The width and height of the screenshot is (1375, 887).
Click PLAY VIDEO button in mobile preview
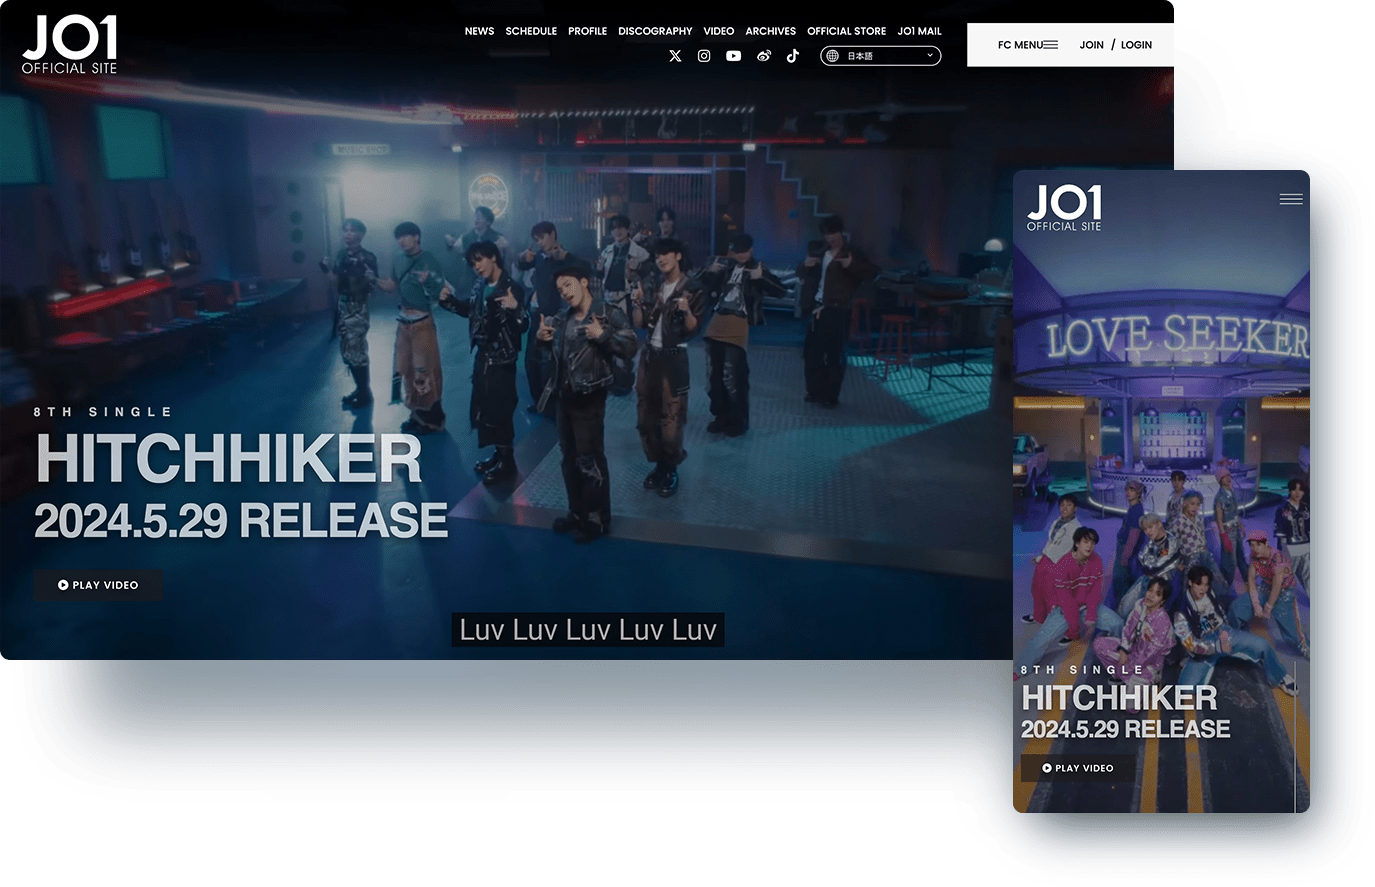1078,768
